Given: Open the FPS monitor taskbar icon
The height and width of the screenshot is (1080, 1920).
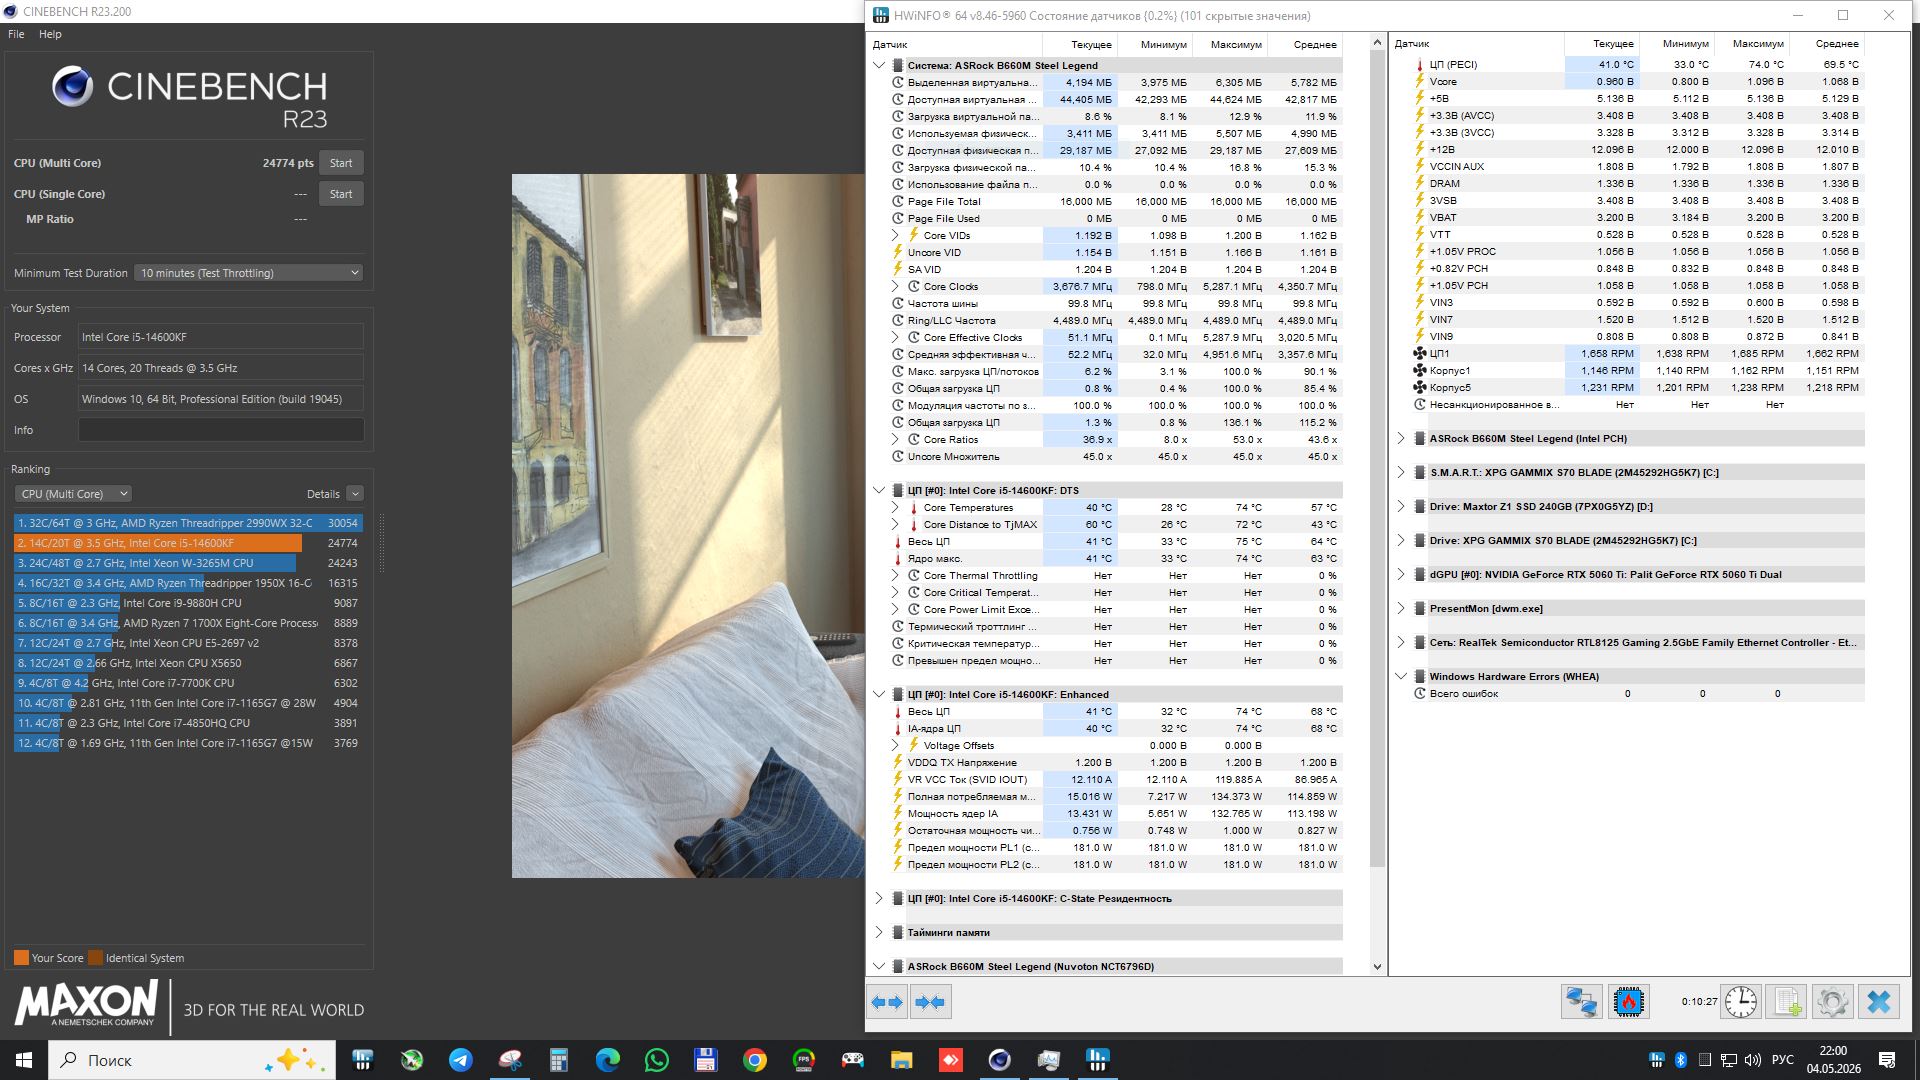Looking at the screenshot, I should pos(804,1060).
